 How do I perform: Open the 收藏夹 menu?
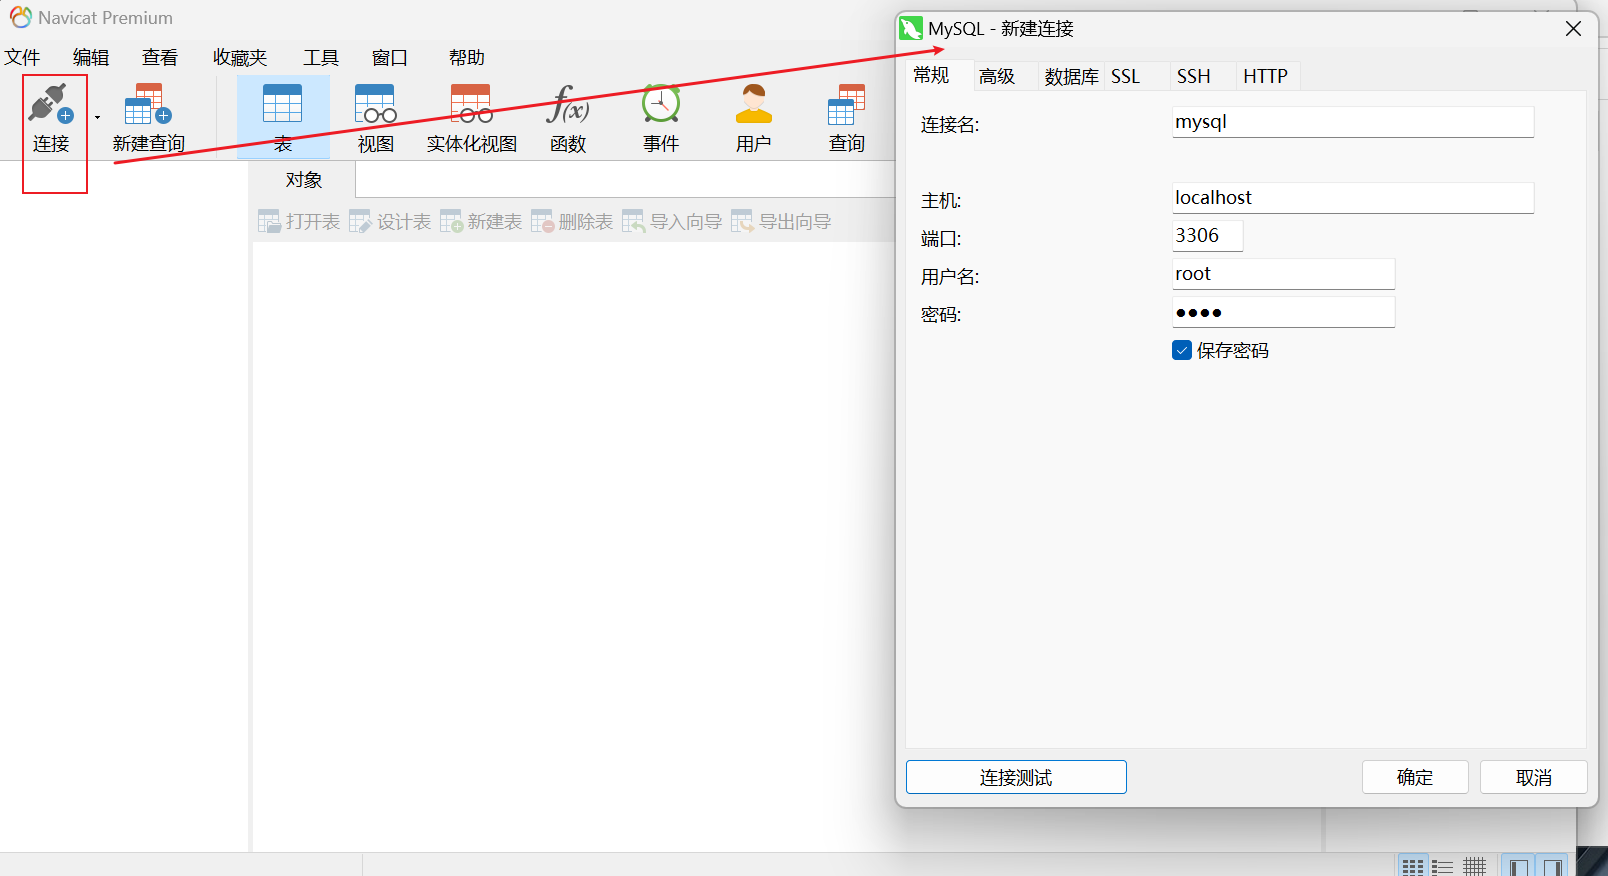[x=240, y=57]
